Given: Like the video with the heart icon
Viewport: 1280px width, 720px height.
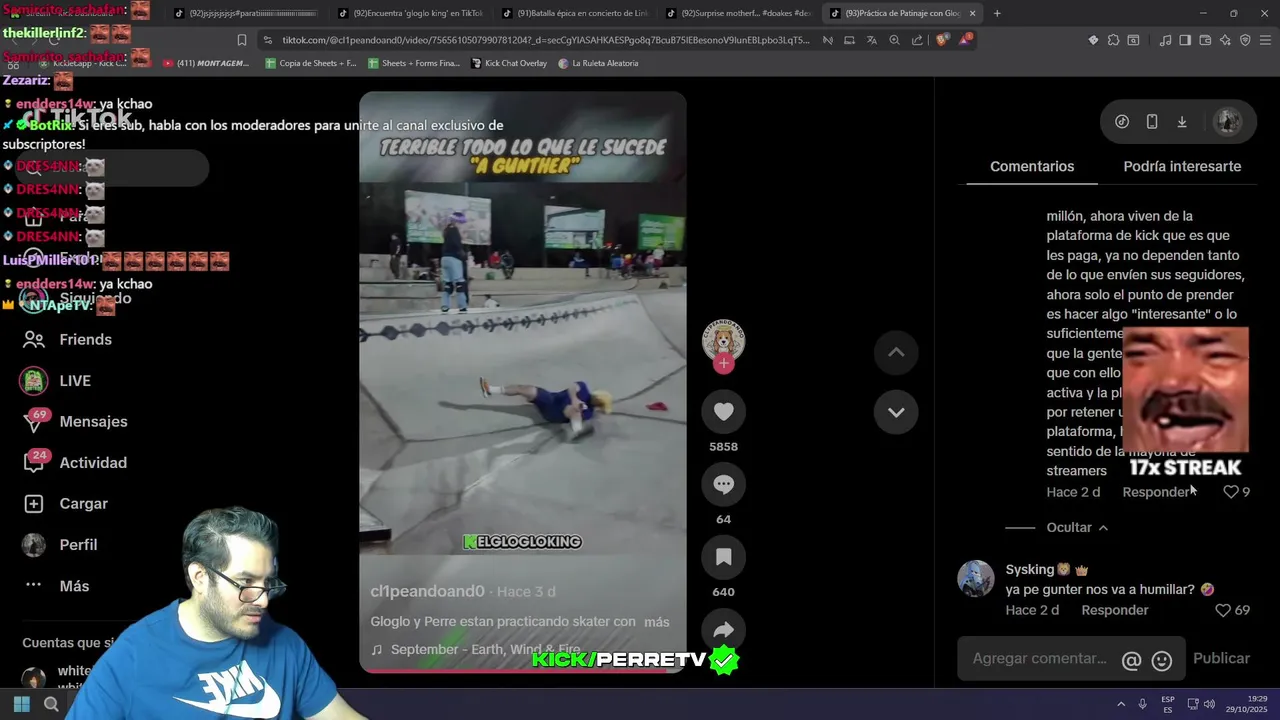Looking at the screenshot, I should 724,412.
